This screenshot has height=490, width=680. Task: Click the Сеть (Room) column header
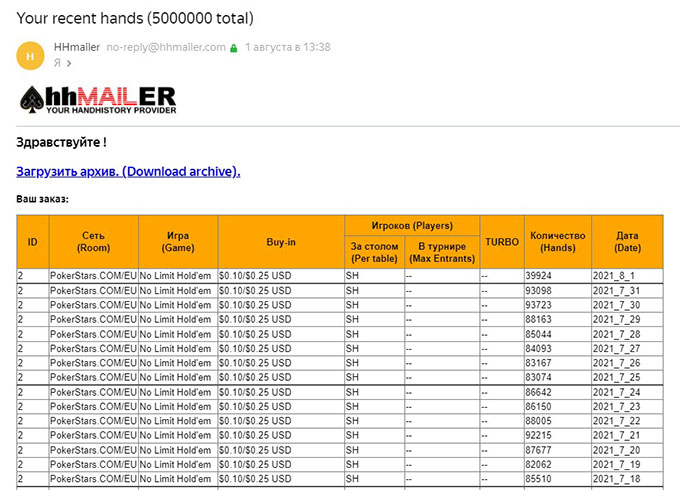pos(94,242)
